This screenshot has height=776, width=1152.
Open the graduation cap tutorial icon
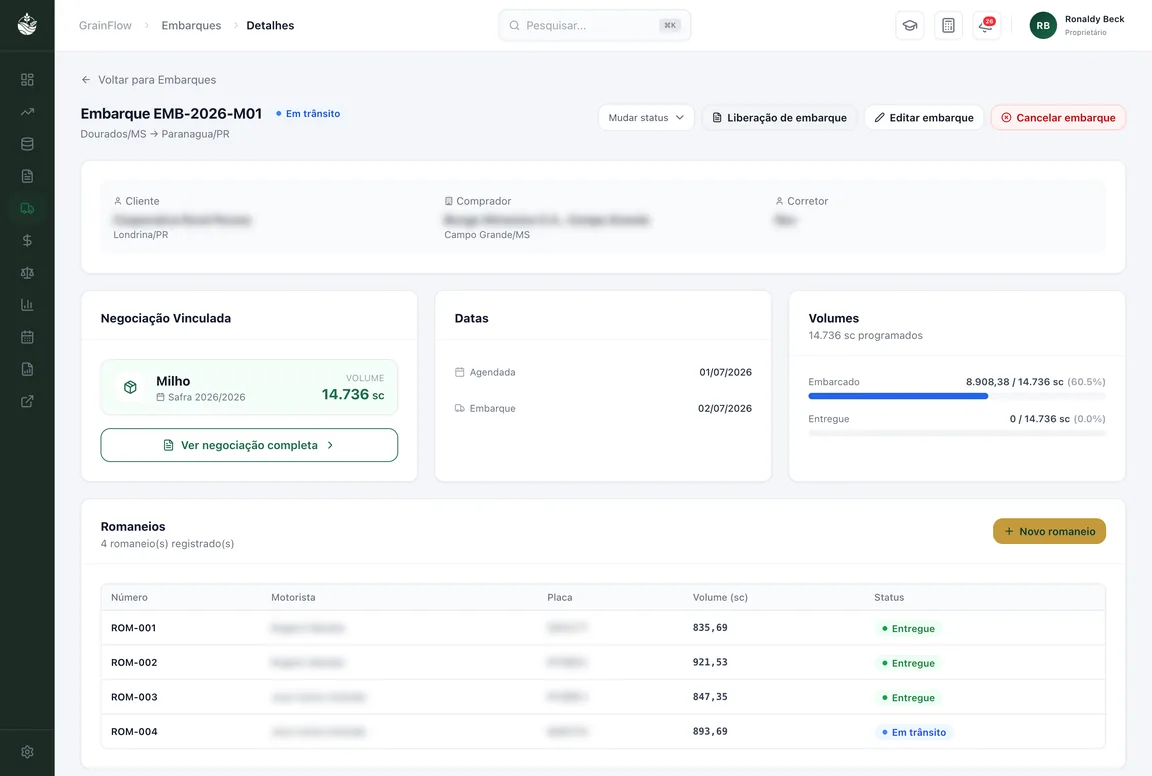(910, 26)
